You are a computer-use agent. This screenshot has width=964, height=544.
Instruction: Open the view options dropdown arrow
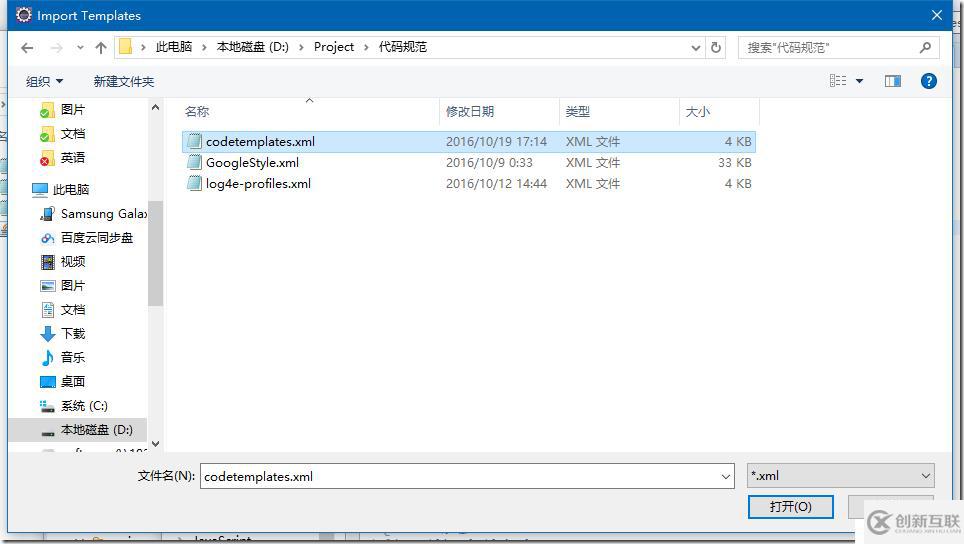coord(859,81)
